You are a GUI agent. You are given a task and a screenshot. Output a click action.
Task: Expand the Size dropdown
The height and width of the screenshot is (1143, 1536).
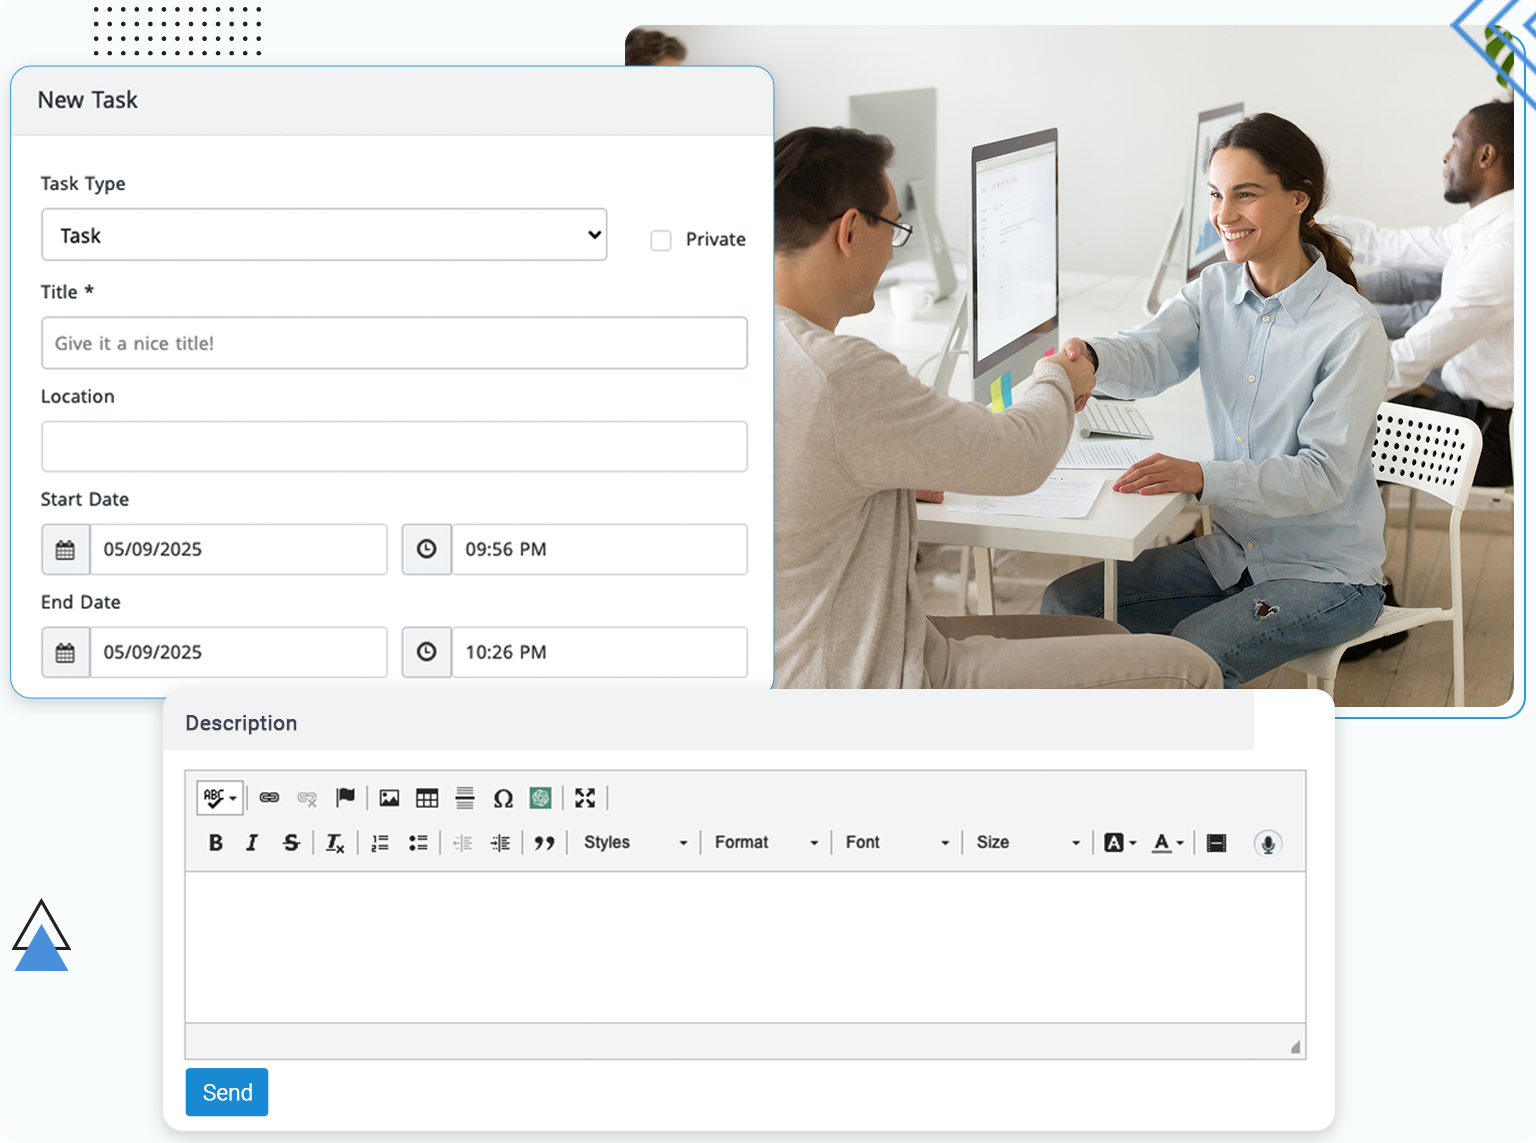(x=1028, y=843)
